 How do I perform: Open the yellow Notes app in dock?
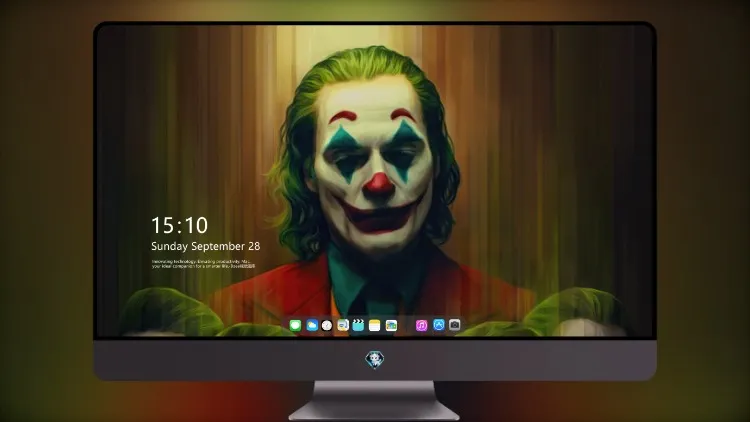point(375,325)
